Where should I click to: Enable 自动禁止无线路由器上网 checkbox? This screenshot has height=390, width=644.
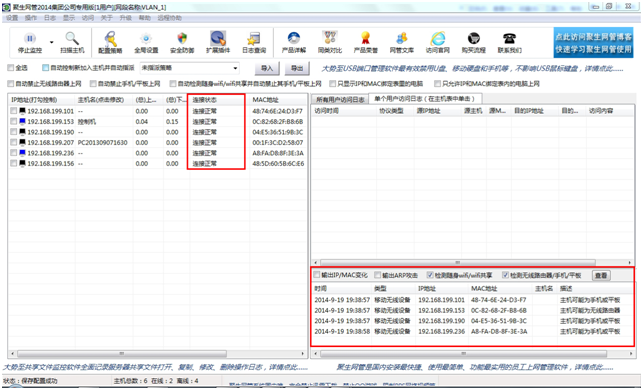click(11, 84)
